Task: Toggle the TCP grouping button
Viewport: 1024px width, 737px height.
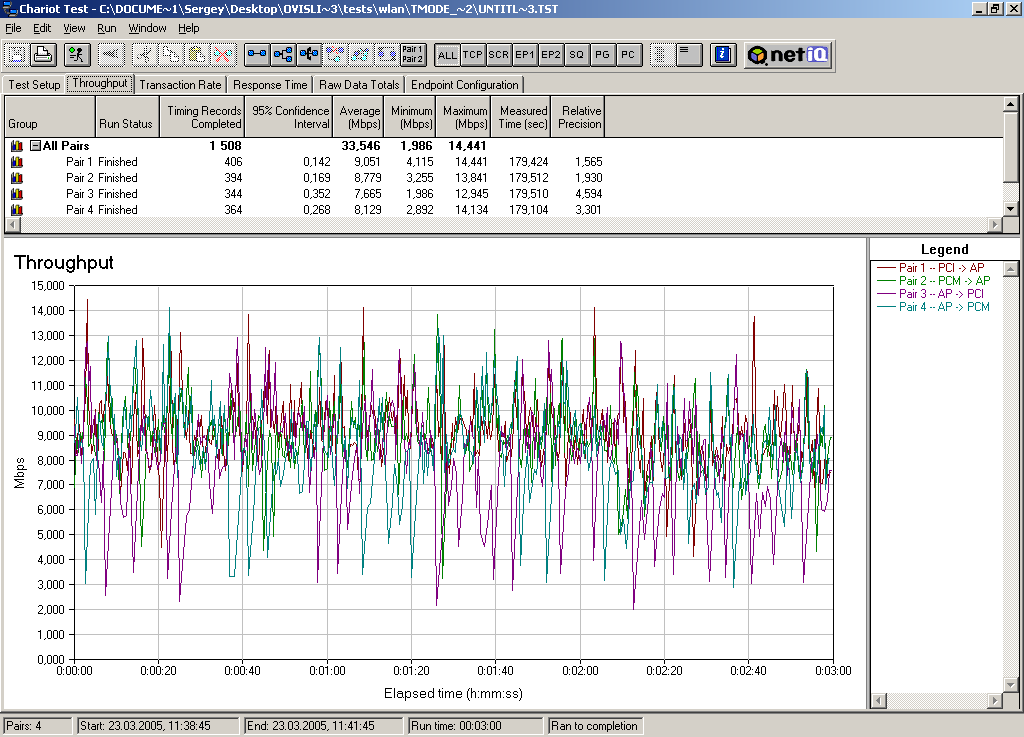Action: coord(473,55)
